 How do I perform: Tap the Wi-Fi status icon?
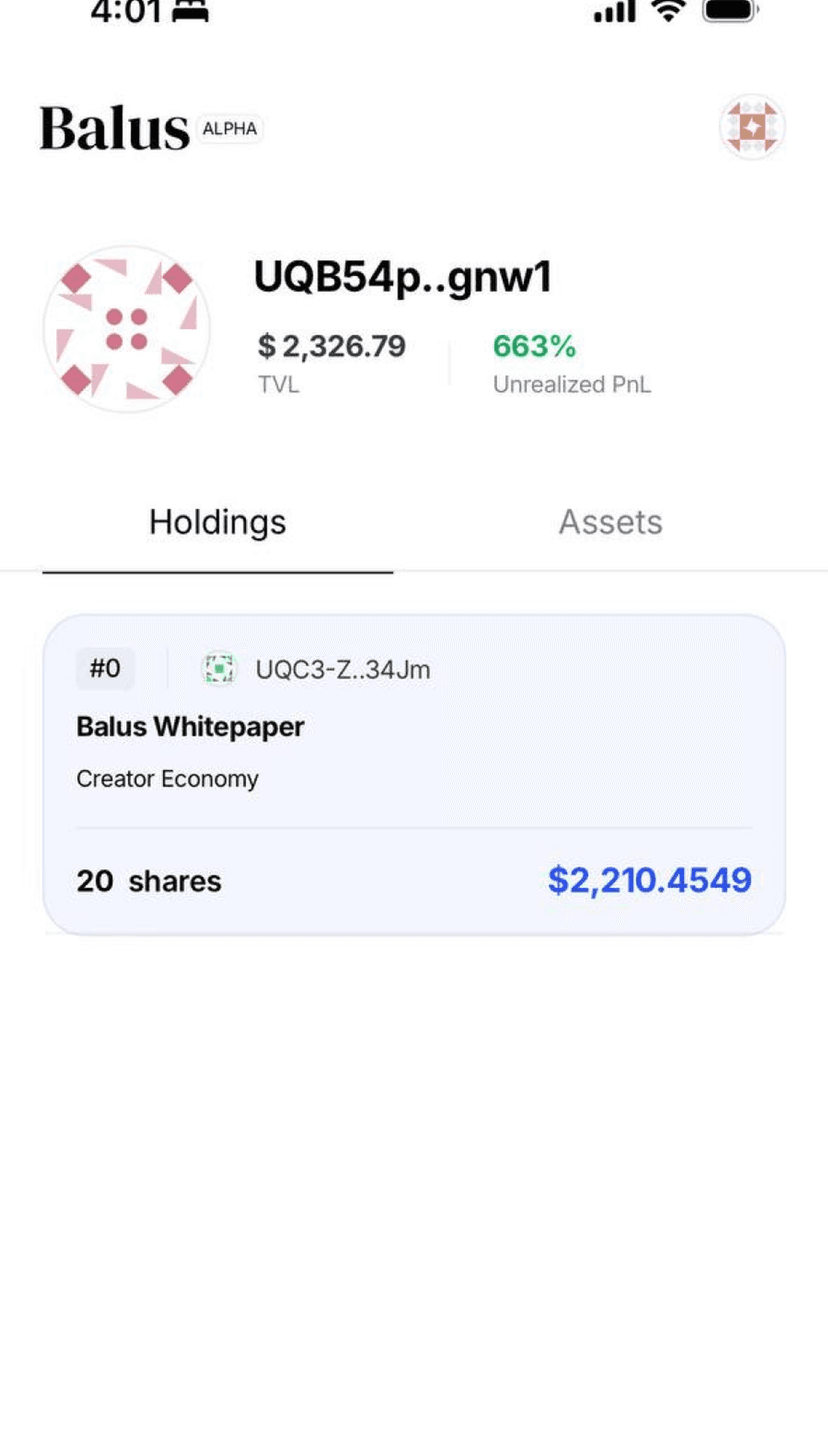click(x=667, y=11)
